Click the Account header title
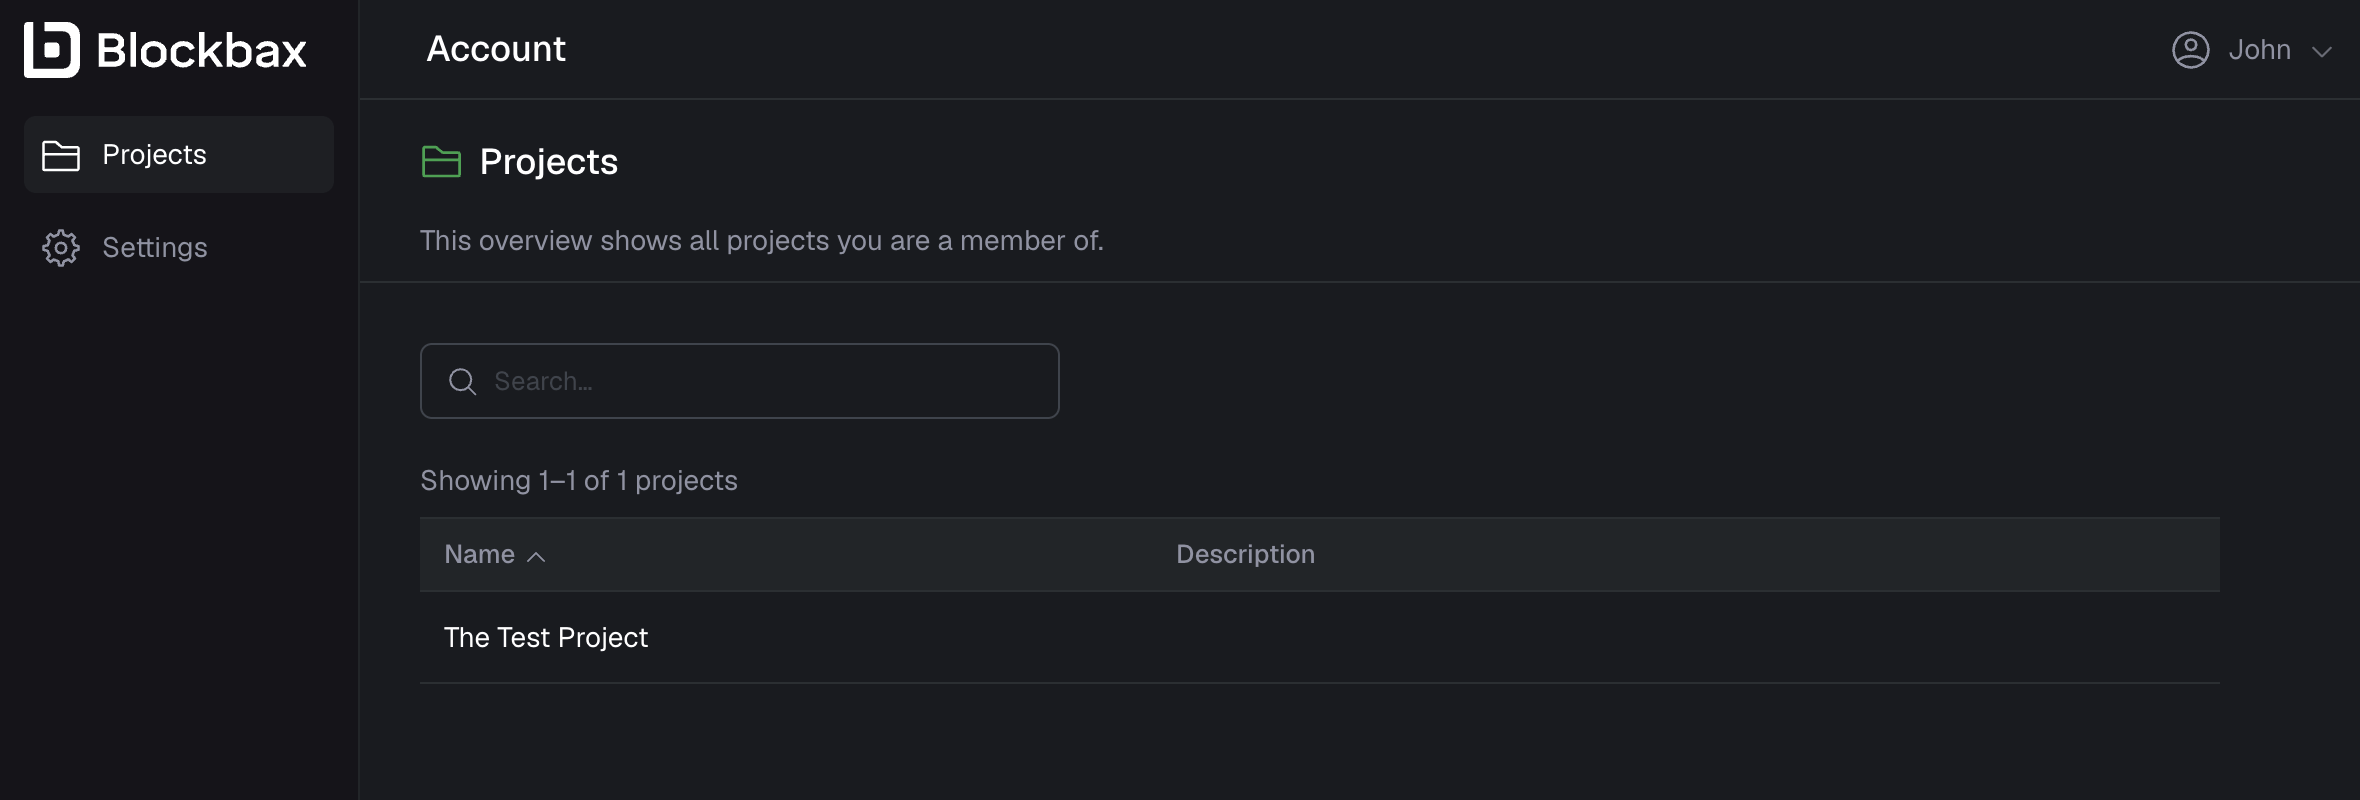 (496, 49)
